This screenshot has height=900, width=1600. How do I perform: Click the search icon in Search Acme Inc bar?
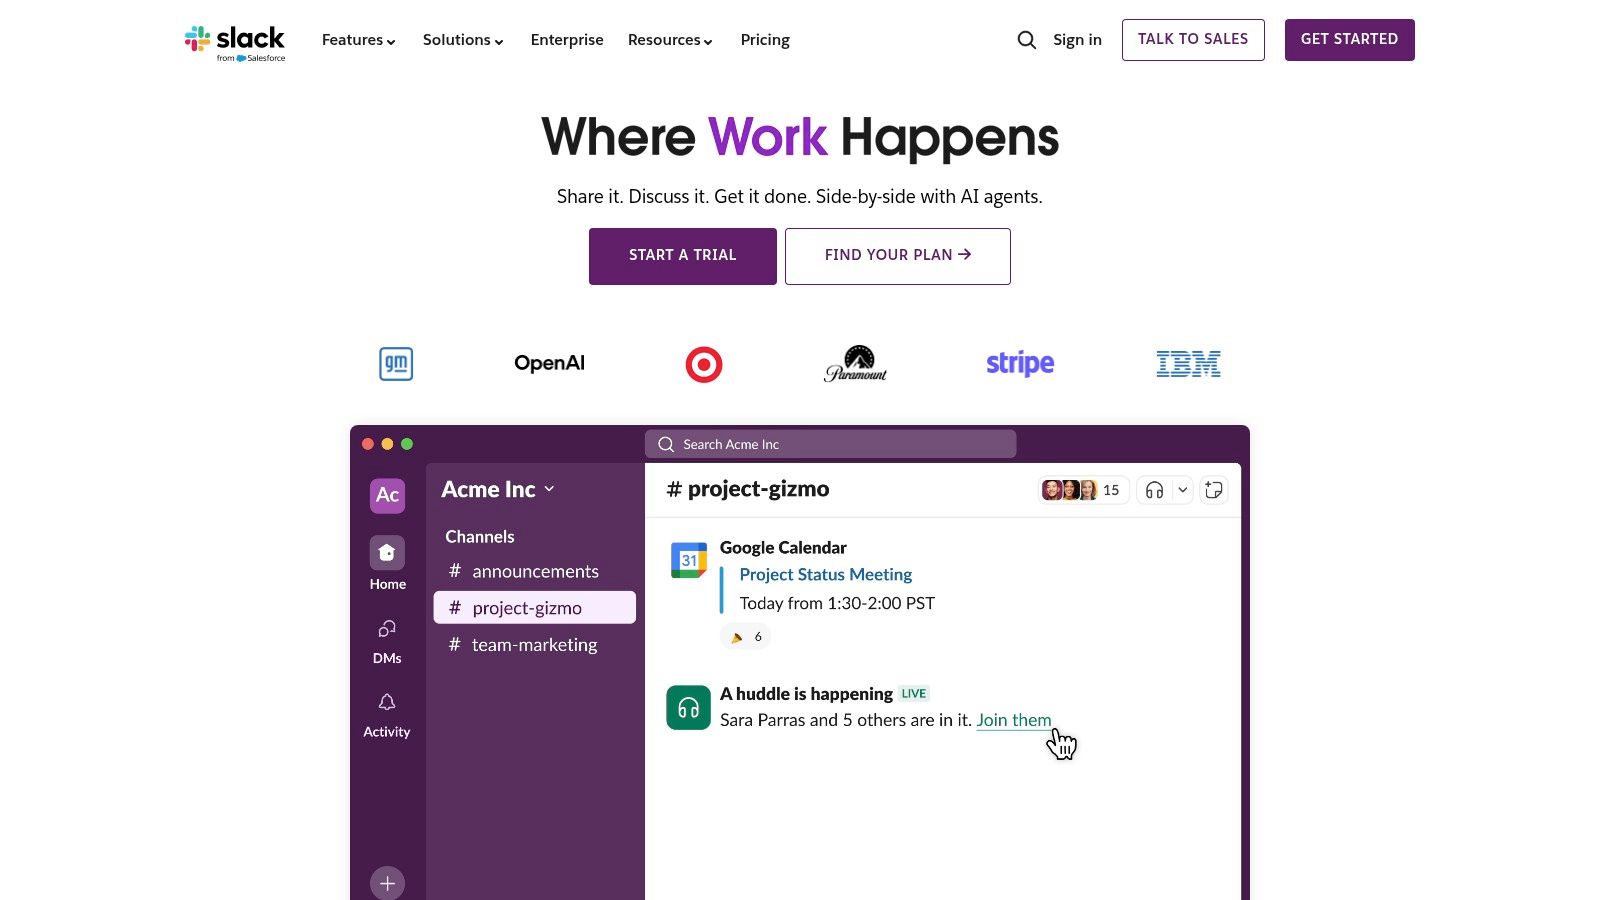[x=666, y=444]
